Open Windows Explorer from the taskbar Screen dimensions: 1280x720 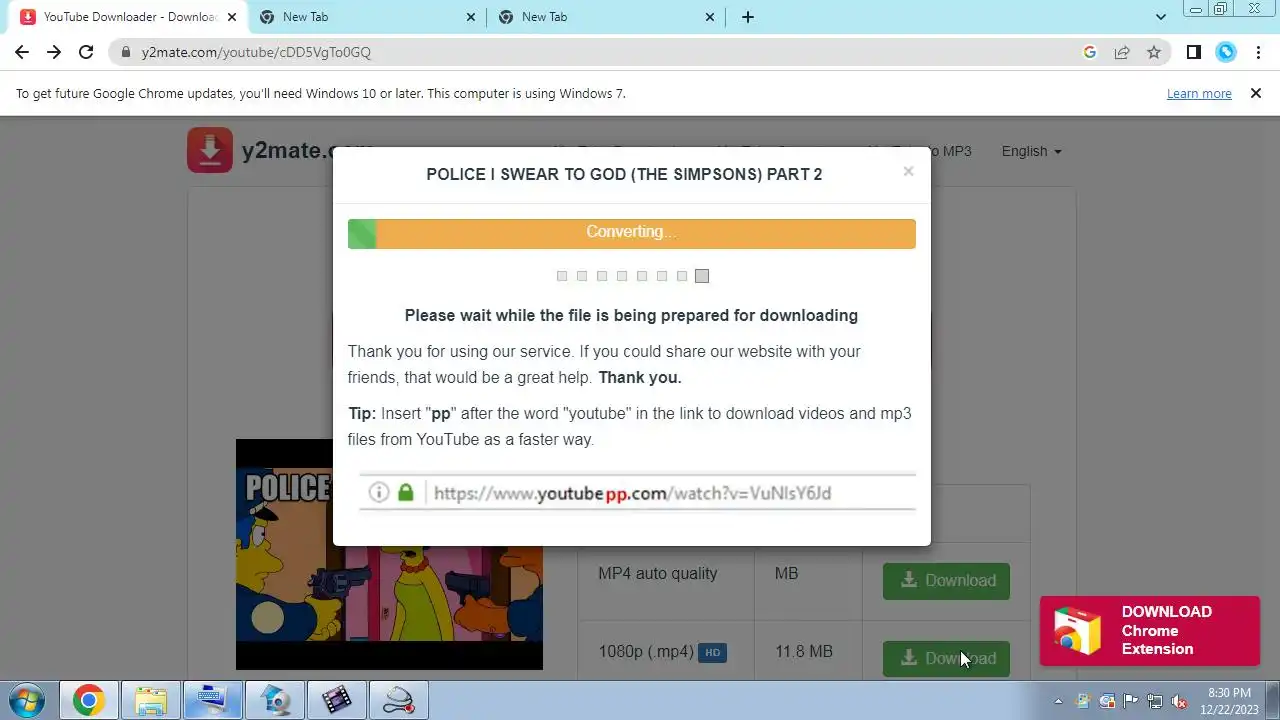tap(150, 700)
